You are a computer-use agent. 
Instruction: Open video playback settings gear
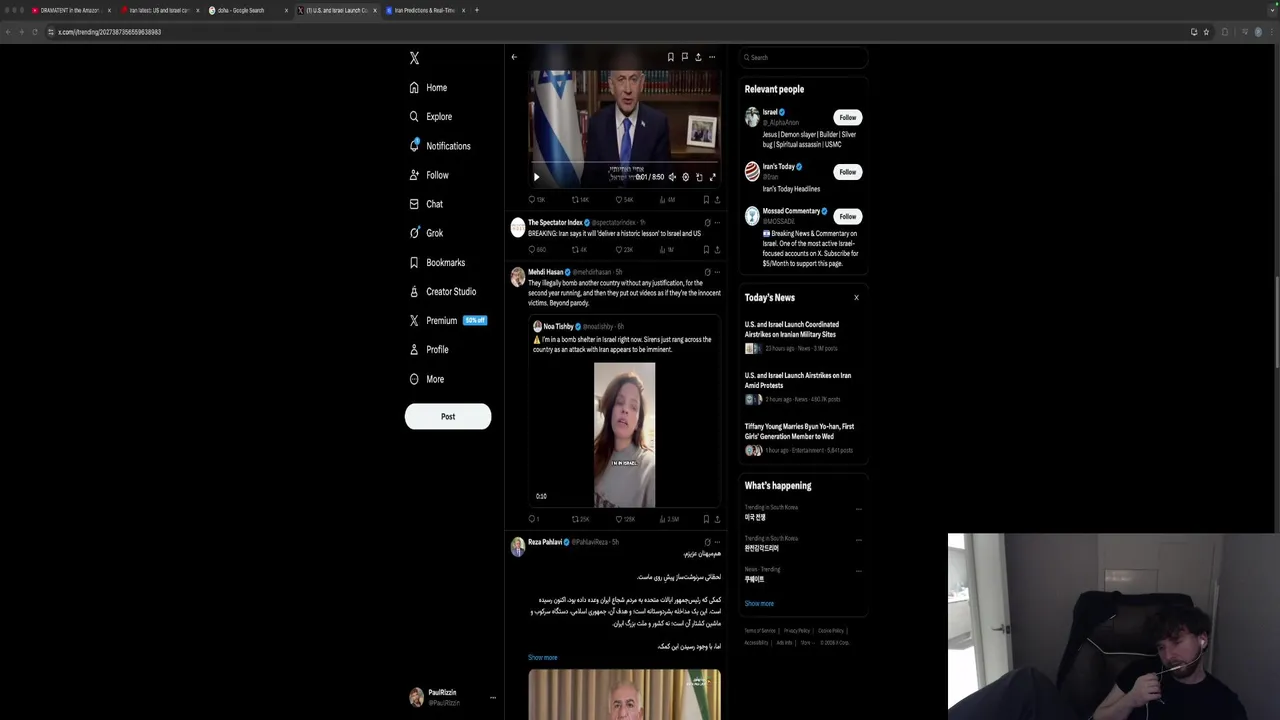pos(685,177)
